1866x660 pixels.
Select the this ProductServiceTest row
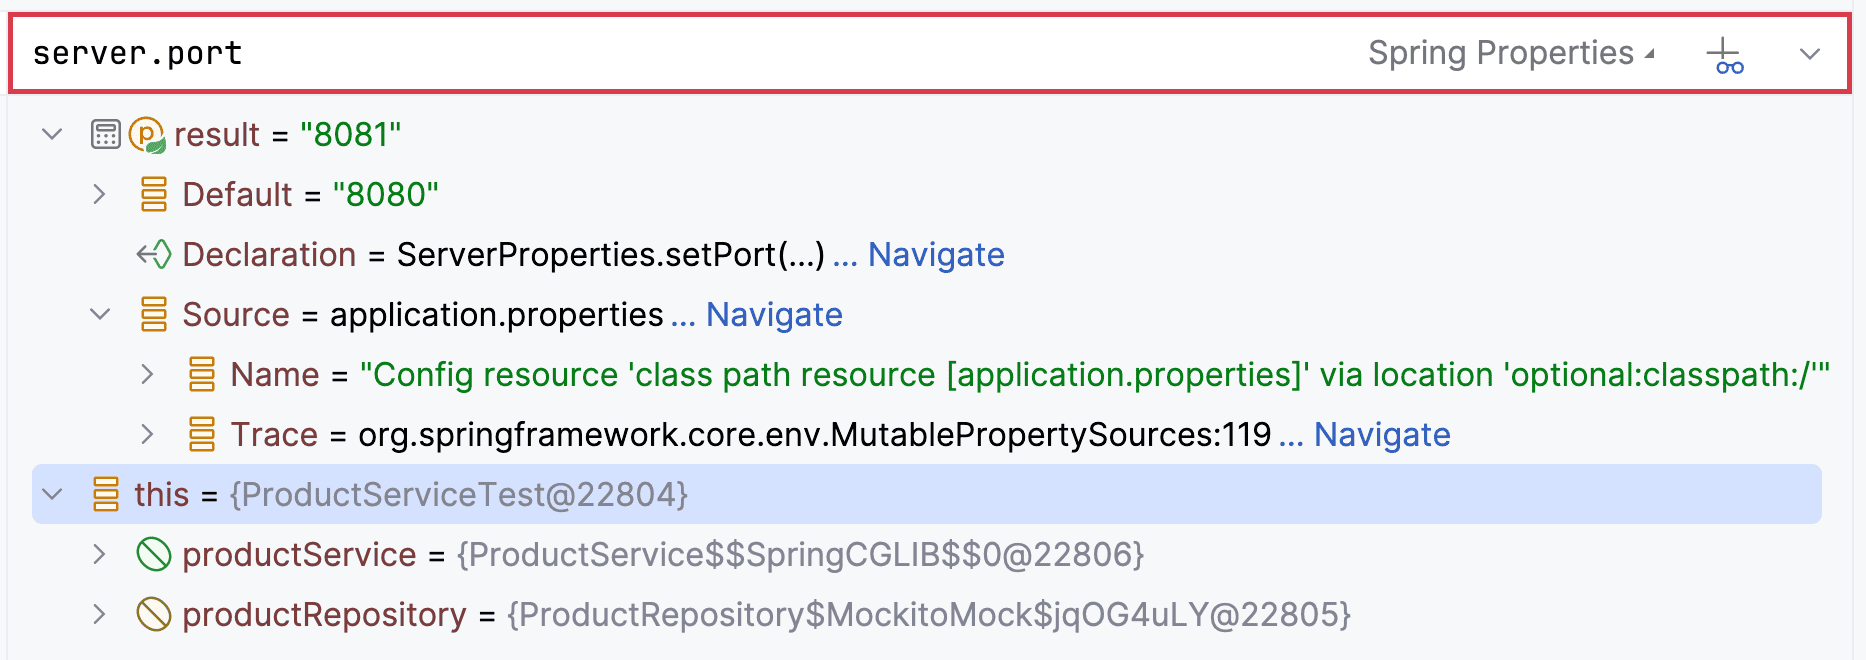click(x=900, y=494)
